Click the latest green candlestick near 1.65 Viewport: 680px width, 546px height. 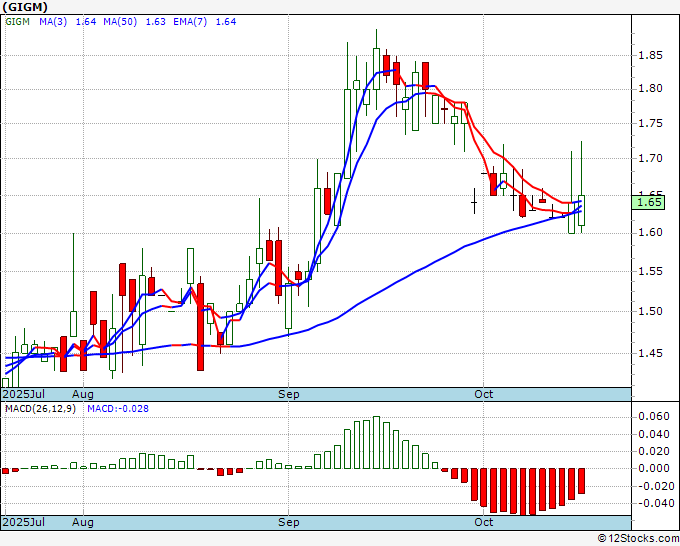(582, 210)
